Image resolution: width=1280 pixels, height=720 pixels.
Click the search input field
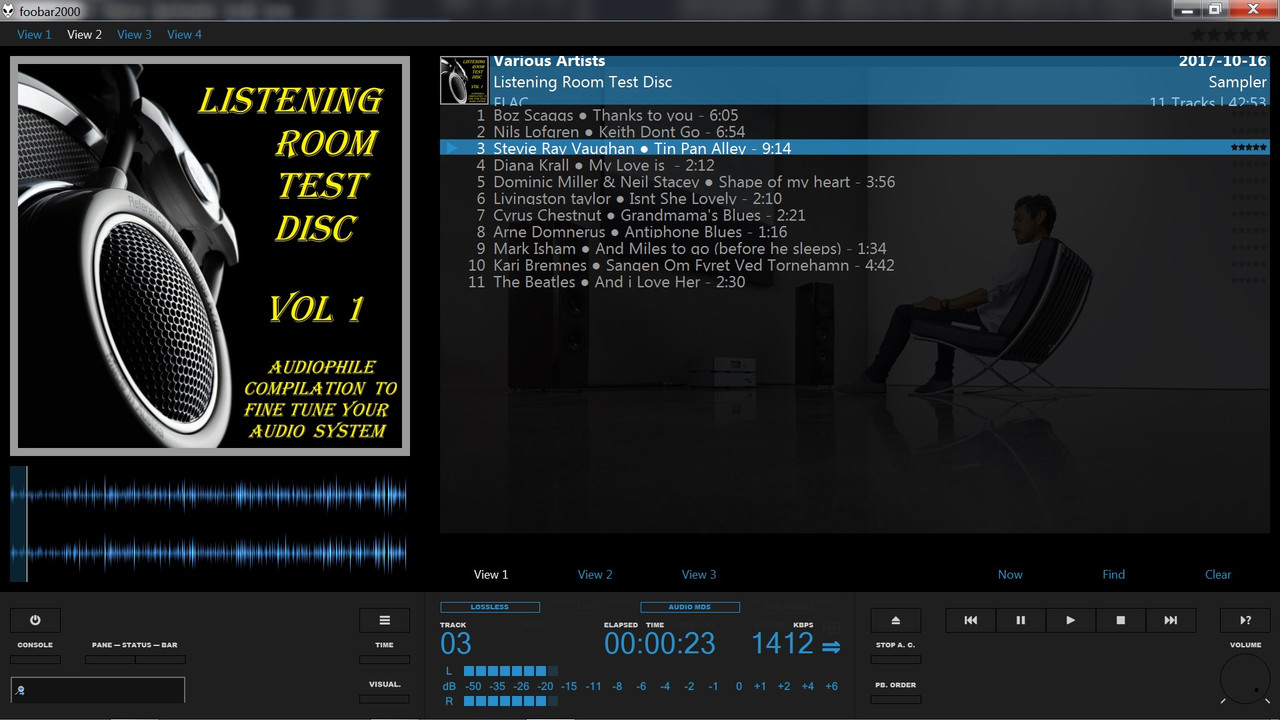pos(98,690)
